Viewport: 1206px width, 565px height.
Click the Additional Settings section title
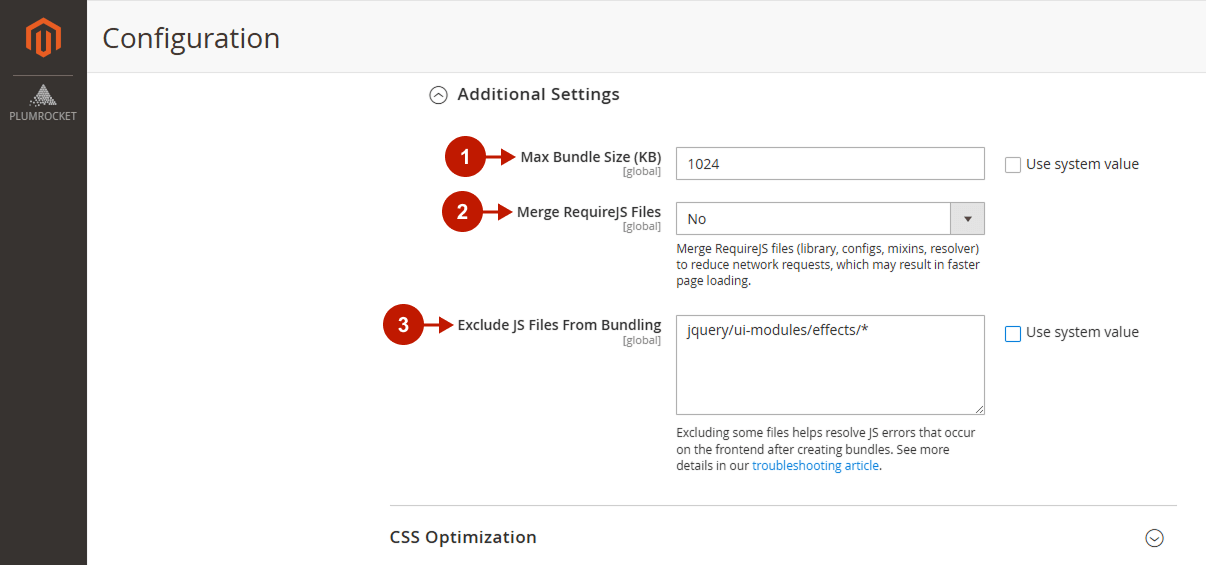tap(538, 94)
